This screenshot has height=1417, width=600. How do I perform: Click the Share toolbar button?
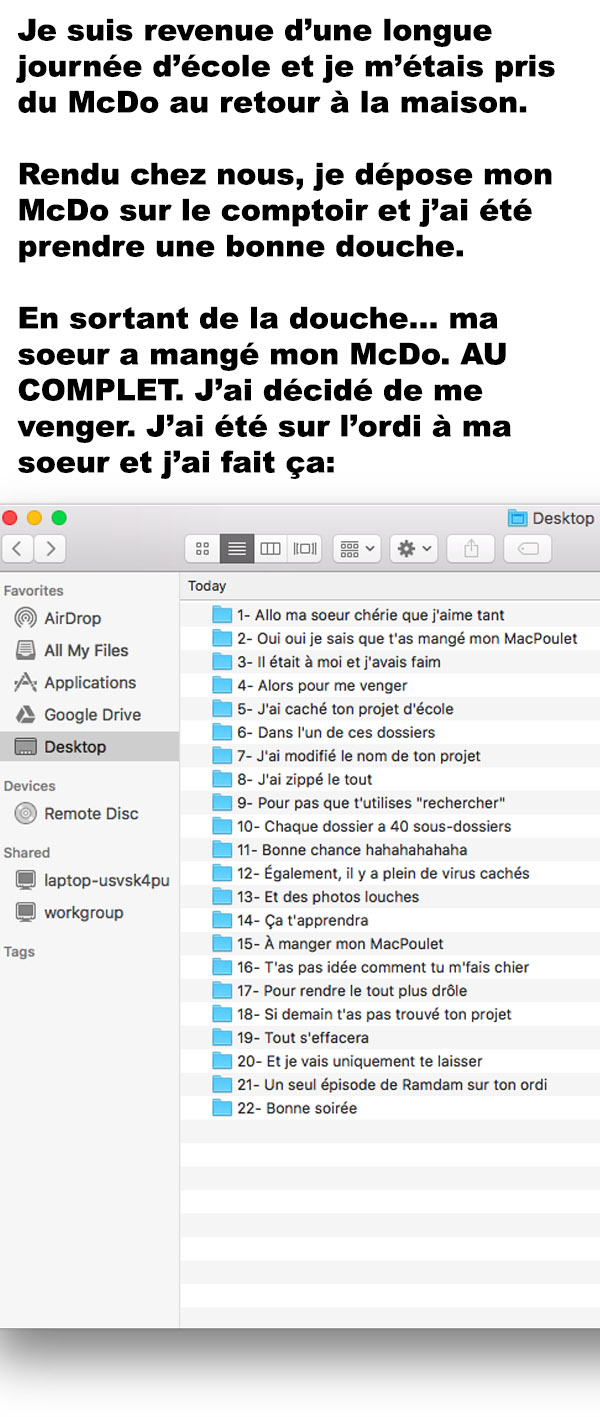click(471, 548)
